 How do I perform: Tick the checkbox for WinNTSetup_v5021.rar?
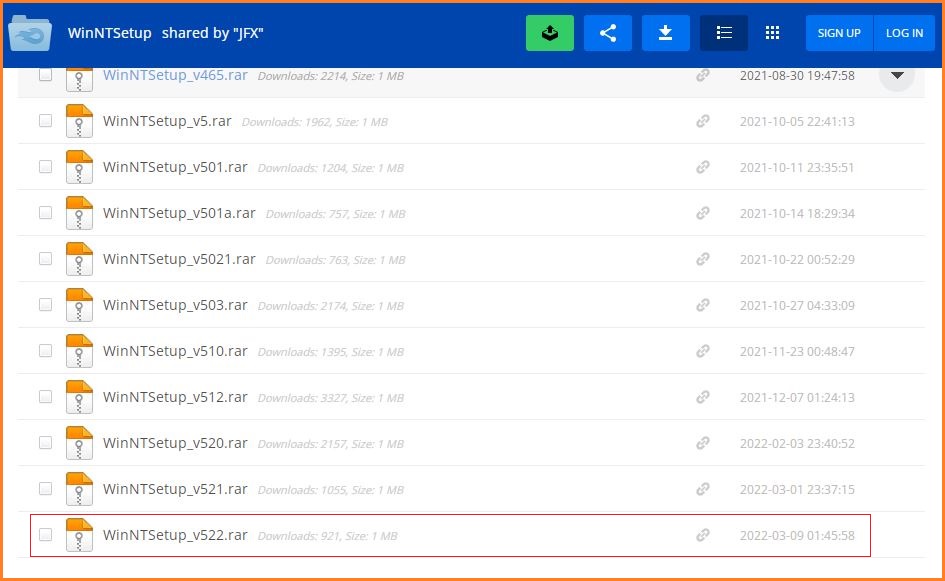(x=45, y=259)
